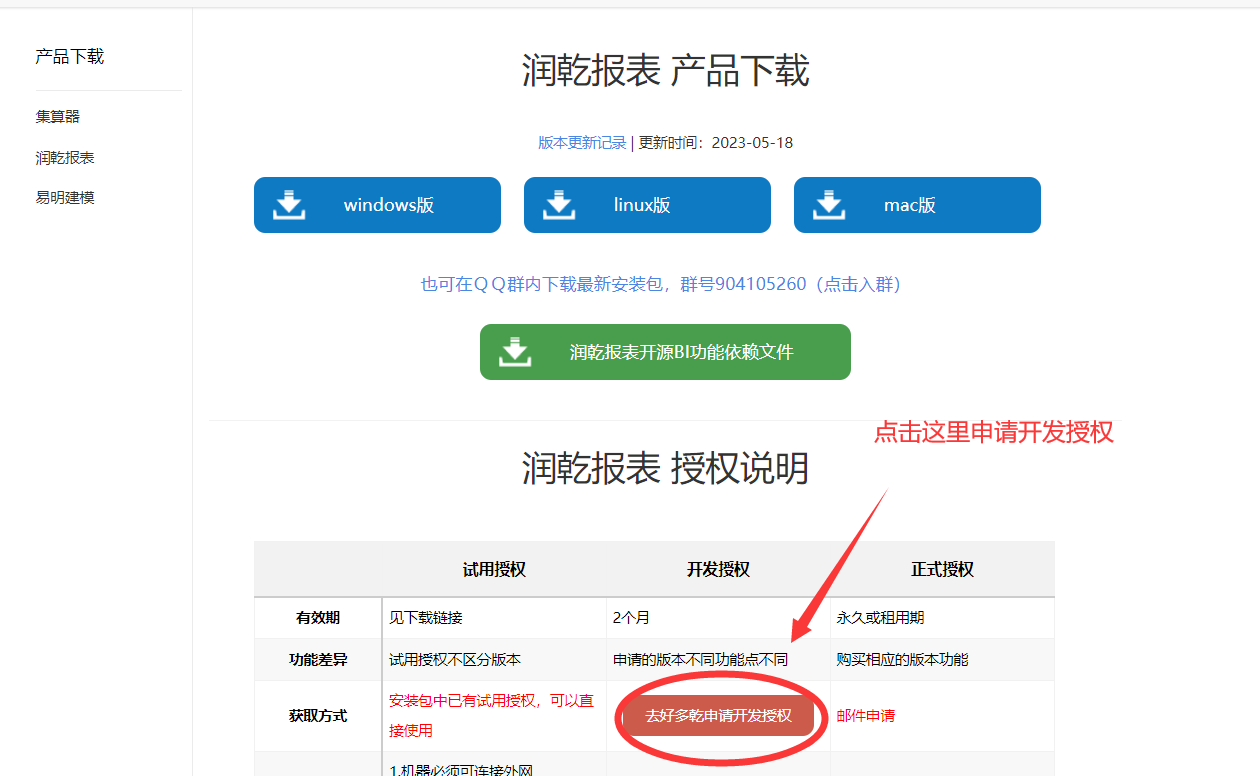
Task: Click download icon on linux版 button
Action: (x=559, y=205)
